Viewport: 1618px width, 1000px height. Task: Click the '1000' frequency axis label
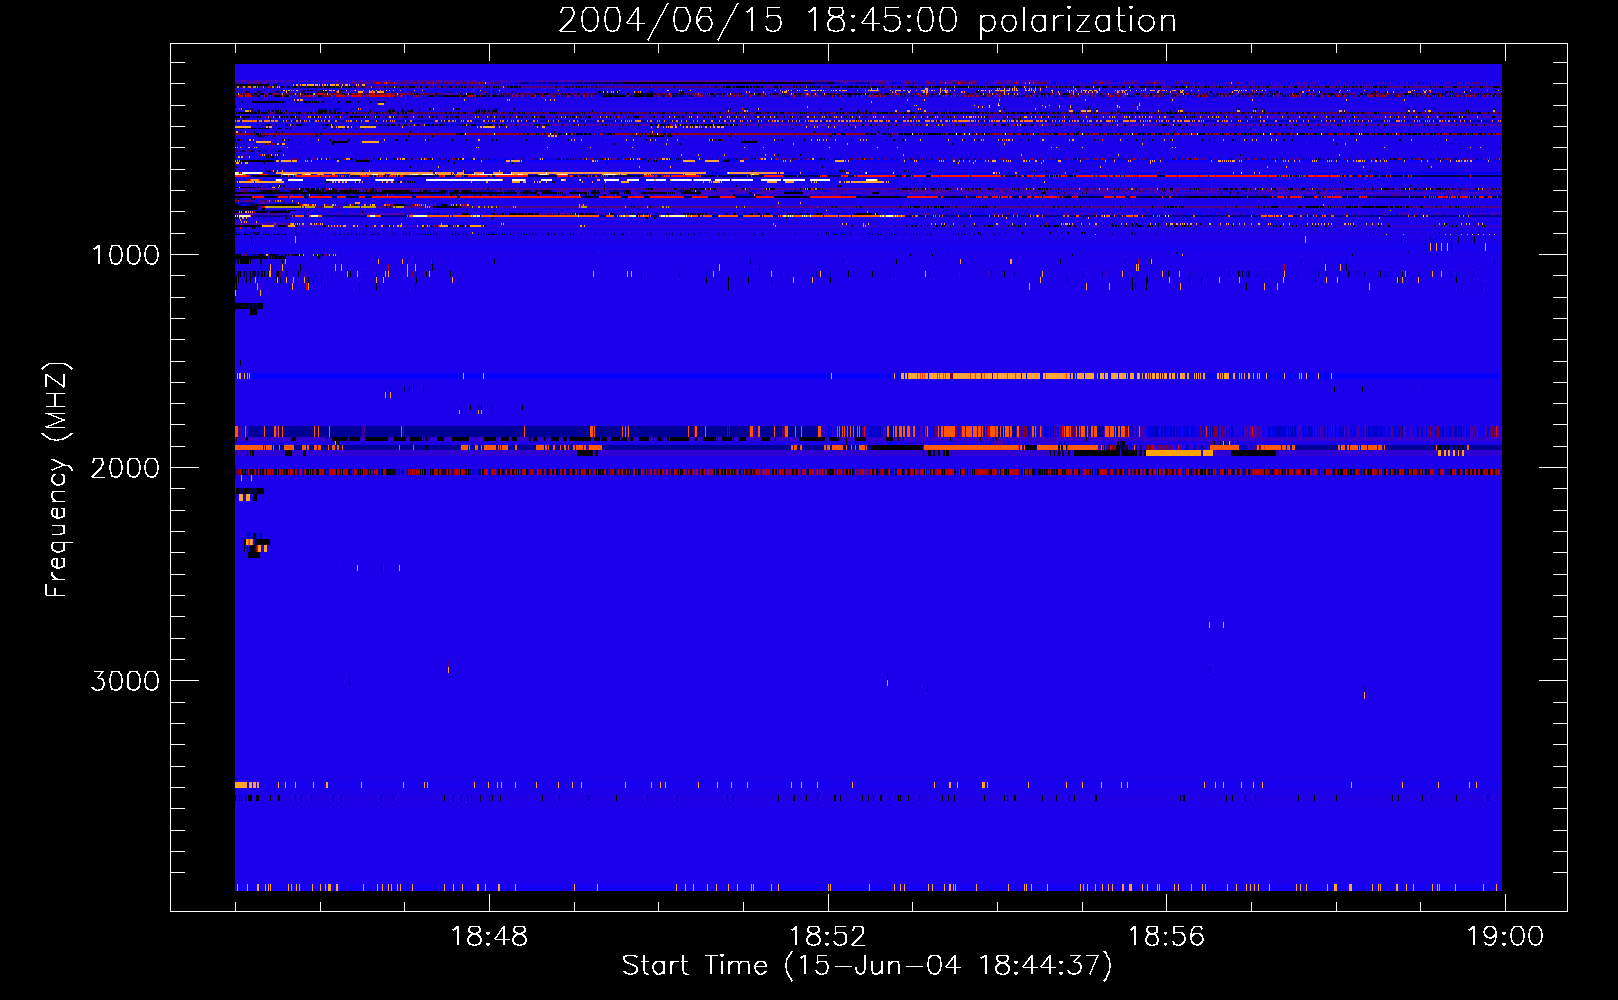click(125, 255)
